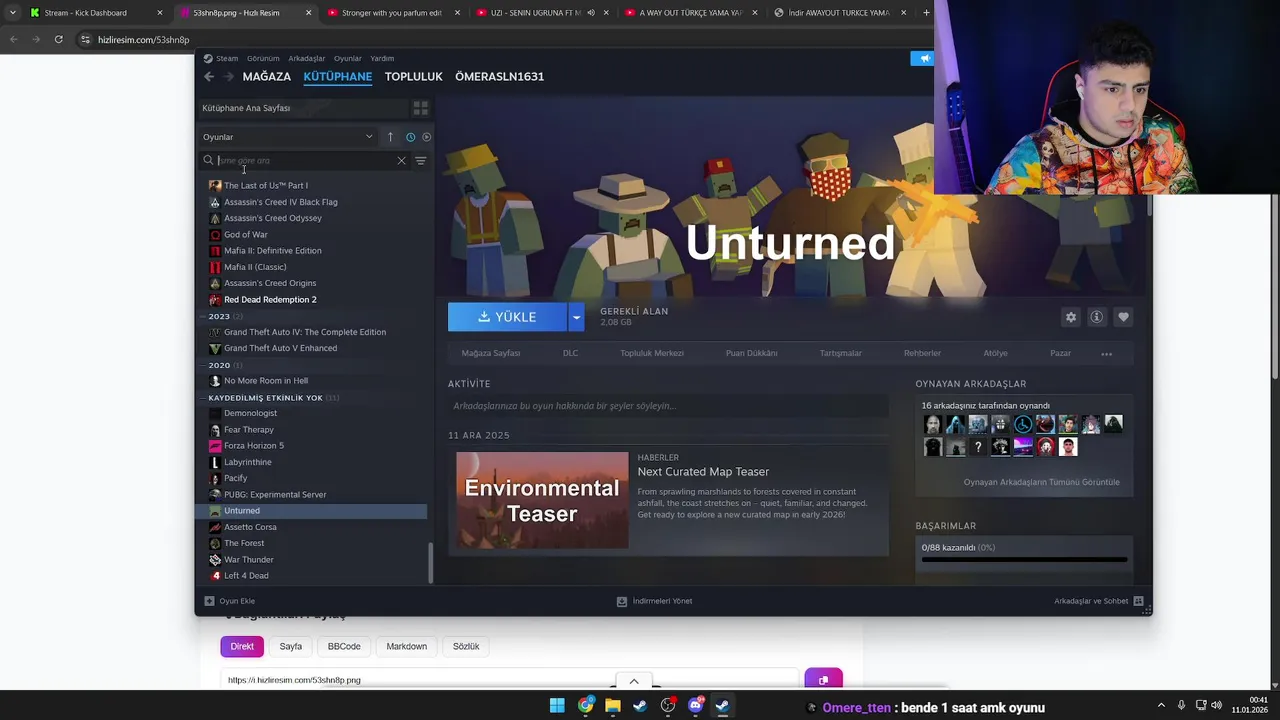View all playing friends link
This screenshot has height=720, width=1280.
coord(1041,482)
